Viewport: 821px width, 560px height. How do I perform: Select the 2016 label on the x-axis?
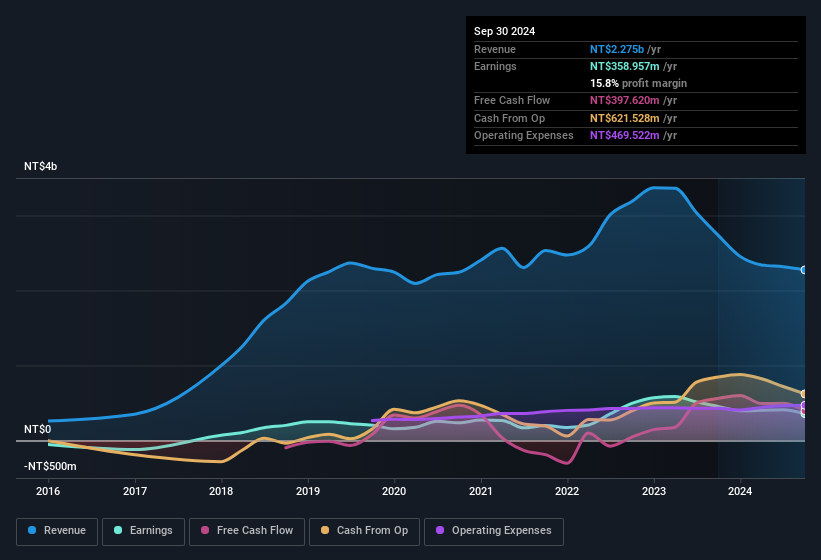pyautogui.click(x=48, y=491)
